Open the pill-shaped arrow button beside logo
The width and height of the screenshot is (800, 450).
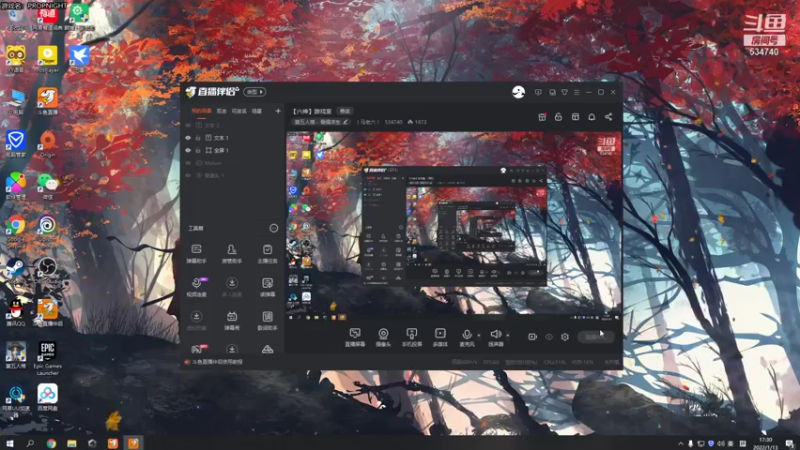pos(255,92)
